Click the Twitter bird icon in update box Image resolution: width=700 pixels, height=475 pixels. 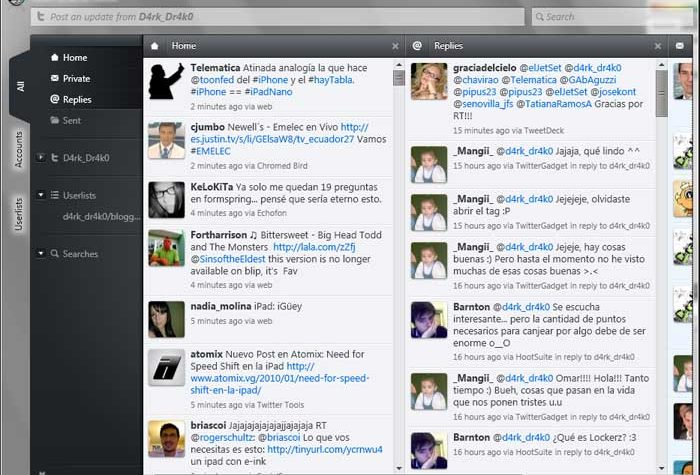pos(41,17)
